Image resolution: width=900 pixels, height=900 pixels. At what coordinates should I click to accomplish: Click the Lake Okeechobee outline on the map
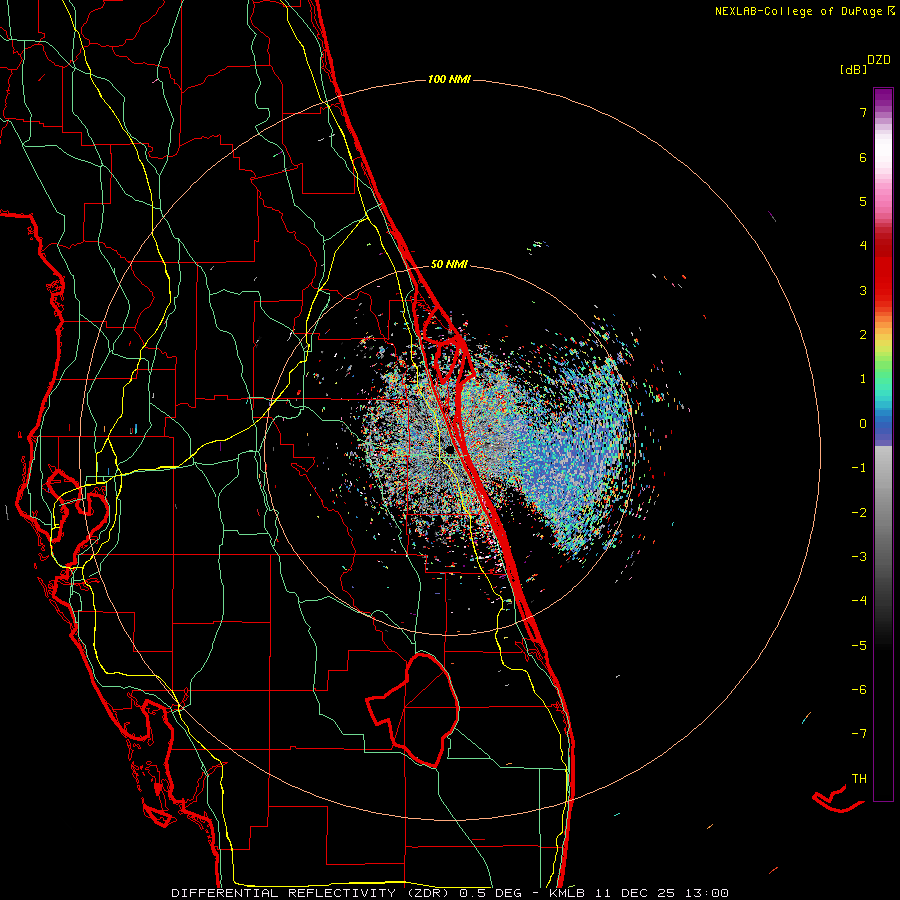pos(413,709)
